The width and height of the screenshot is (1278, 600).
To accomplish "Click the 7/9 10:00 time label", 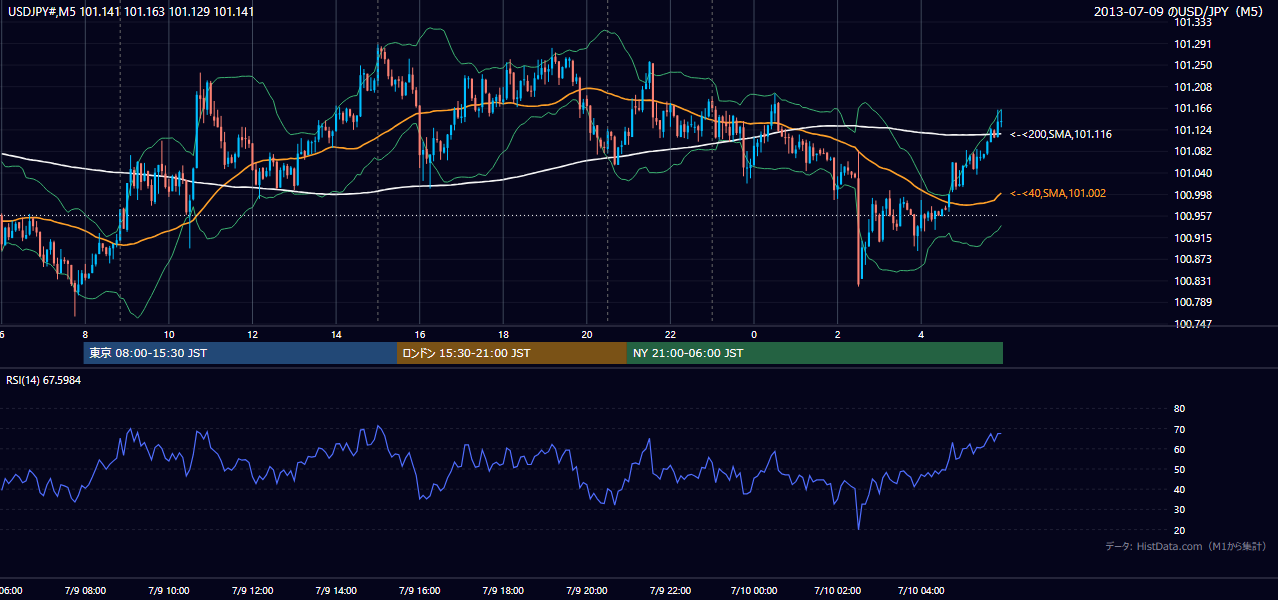I will point(169,590).
